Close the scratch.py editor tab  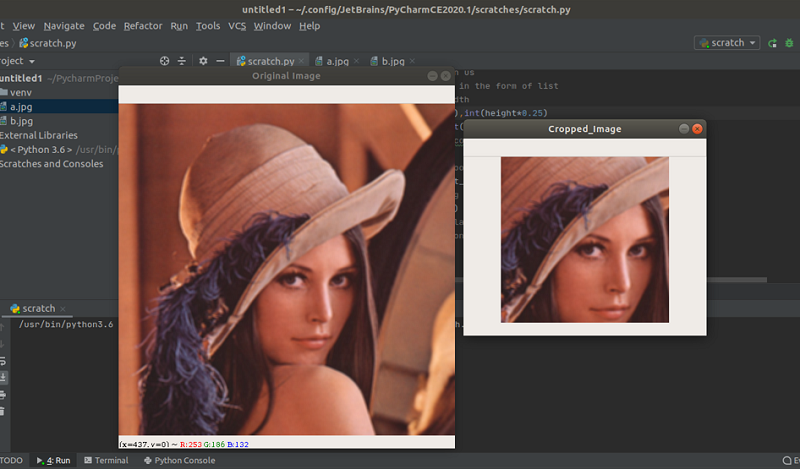(302, 61)
